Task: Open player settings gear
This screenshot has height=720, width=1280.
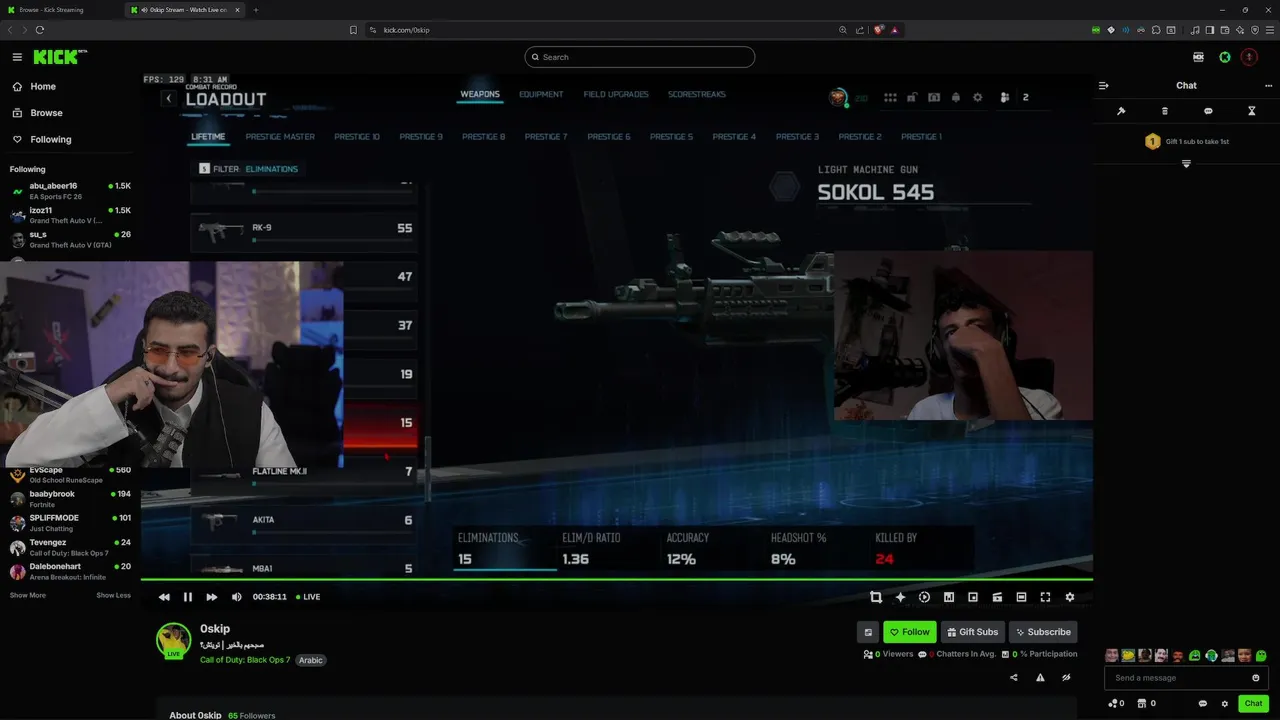Action: click(1069, 597)
